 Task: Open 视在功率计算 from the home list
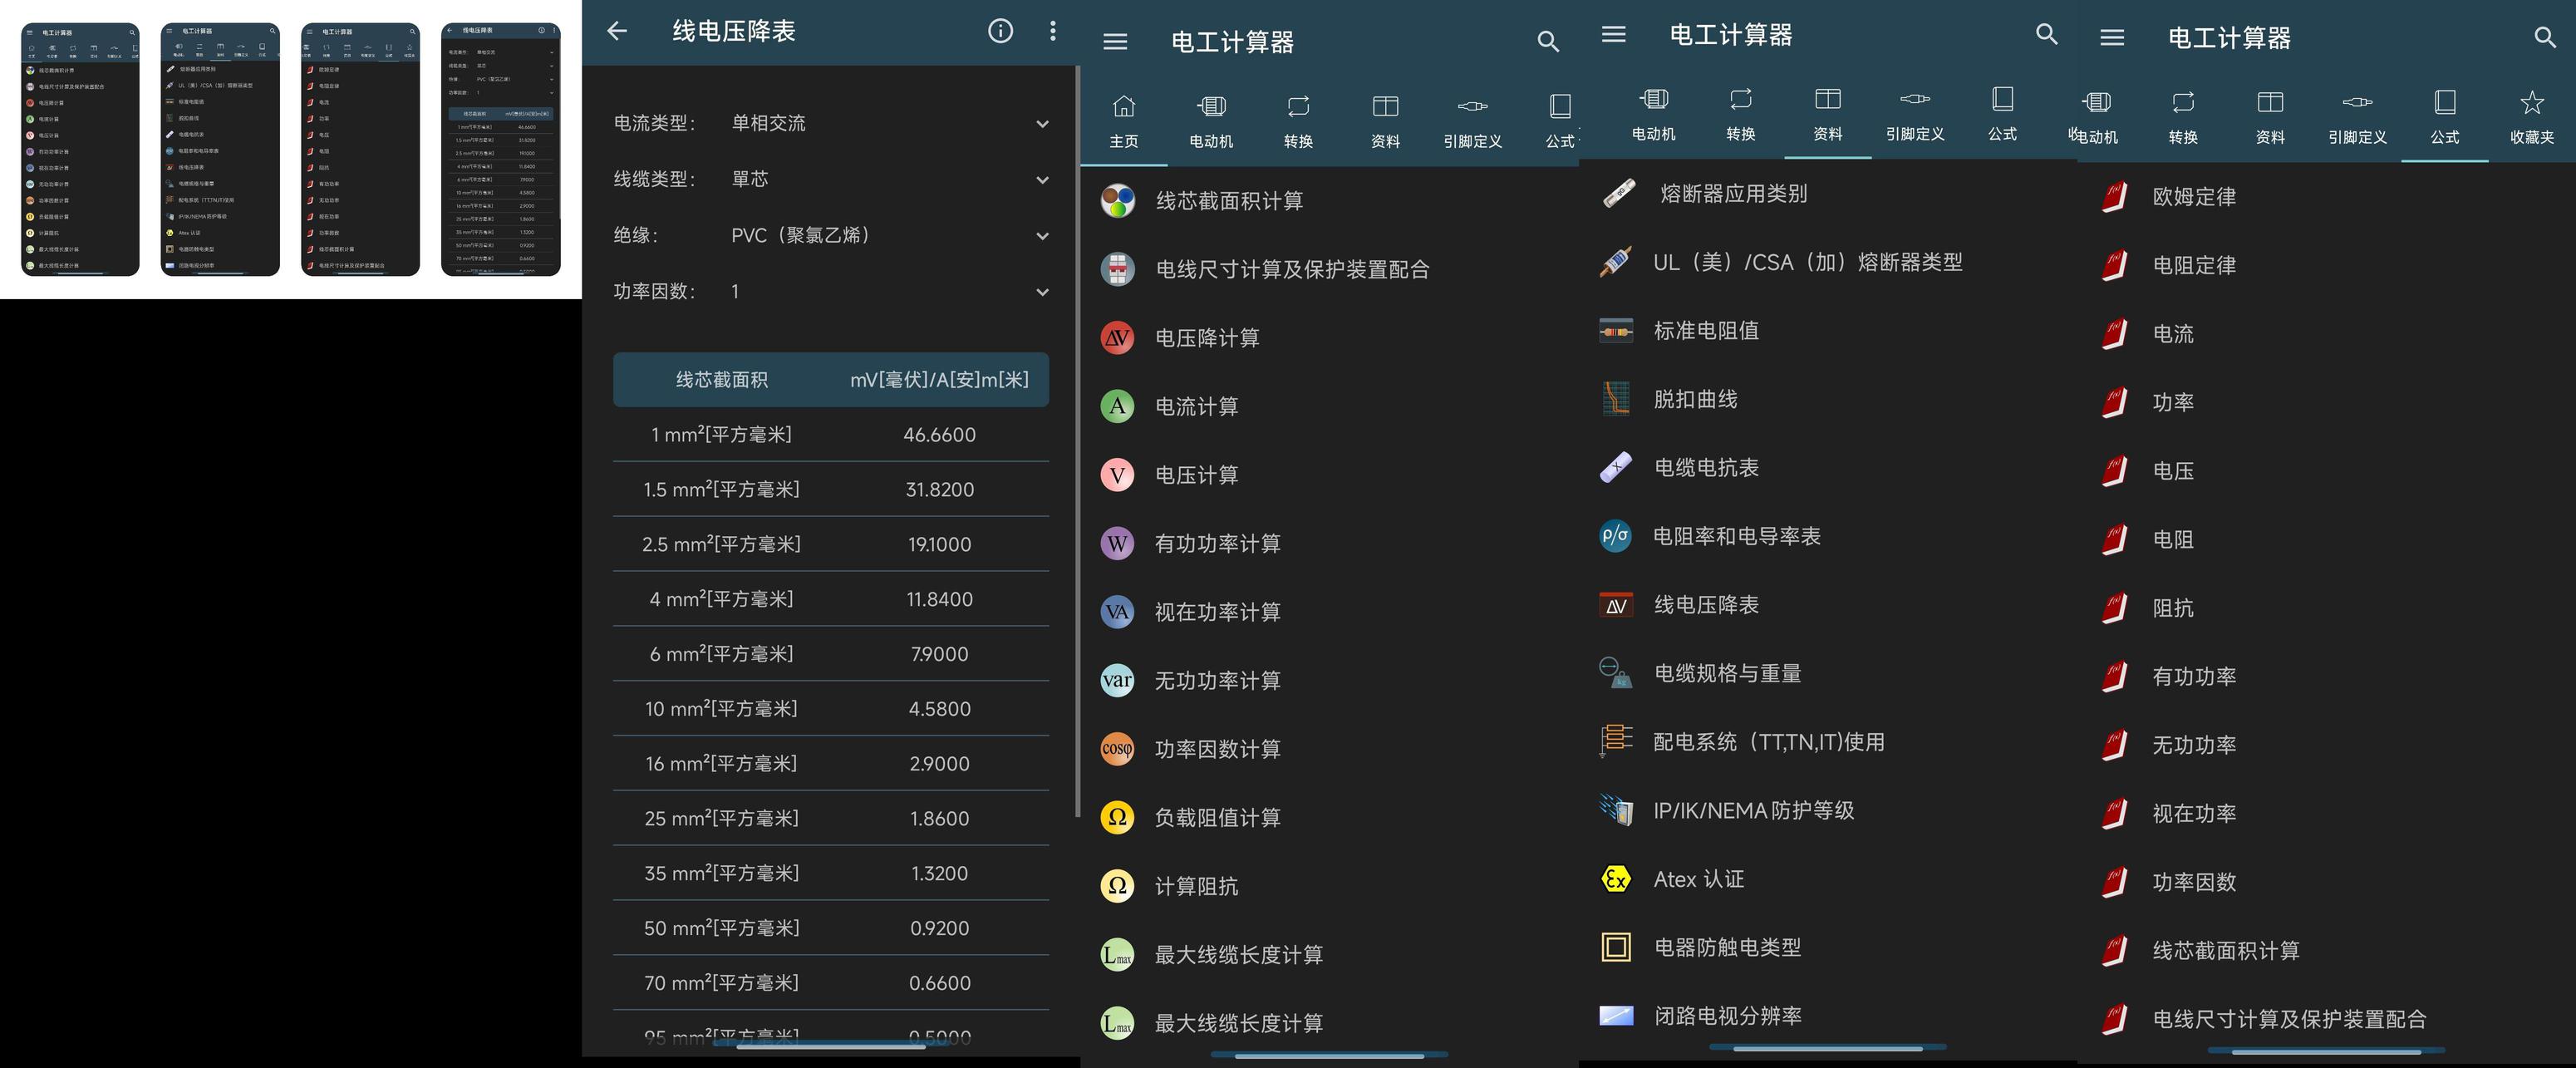click(x=1217, y=612)
